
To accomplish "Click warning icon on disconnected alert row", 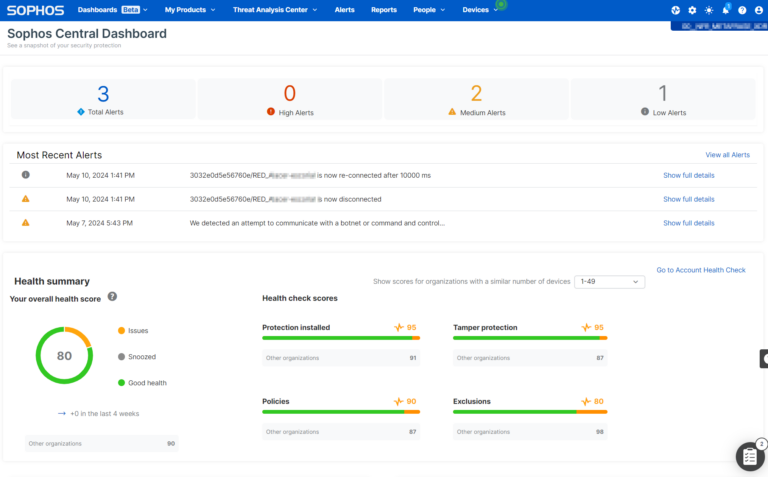I will pyautogui.click(x=25, y=199).
